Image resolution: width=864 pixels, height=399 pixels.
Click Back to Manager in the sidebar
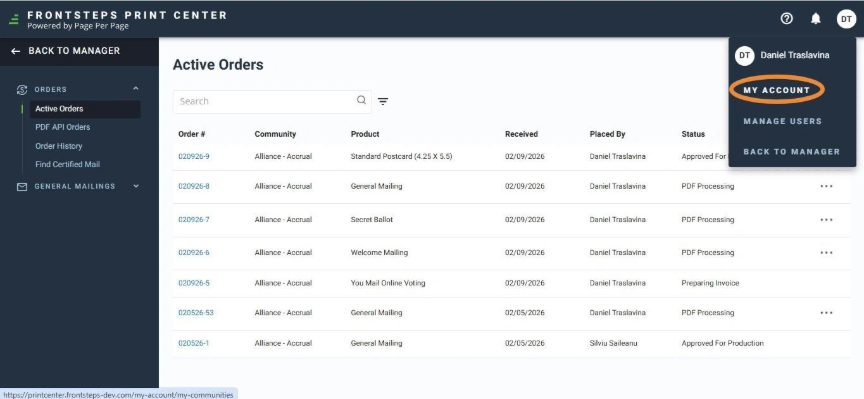74,51
